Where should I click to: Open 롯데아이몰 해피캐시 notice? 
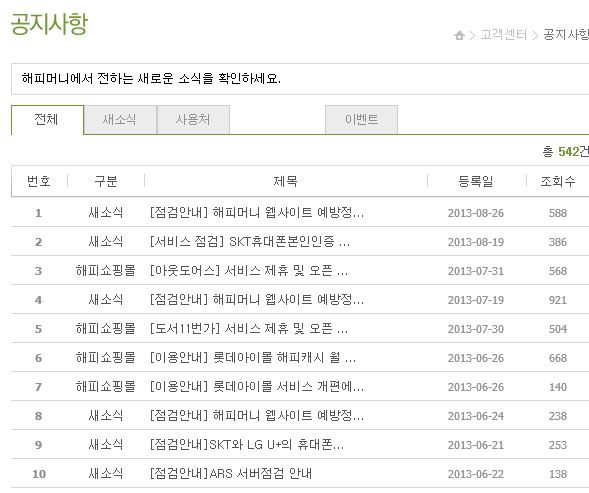point(252,358)
